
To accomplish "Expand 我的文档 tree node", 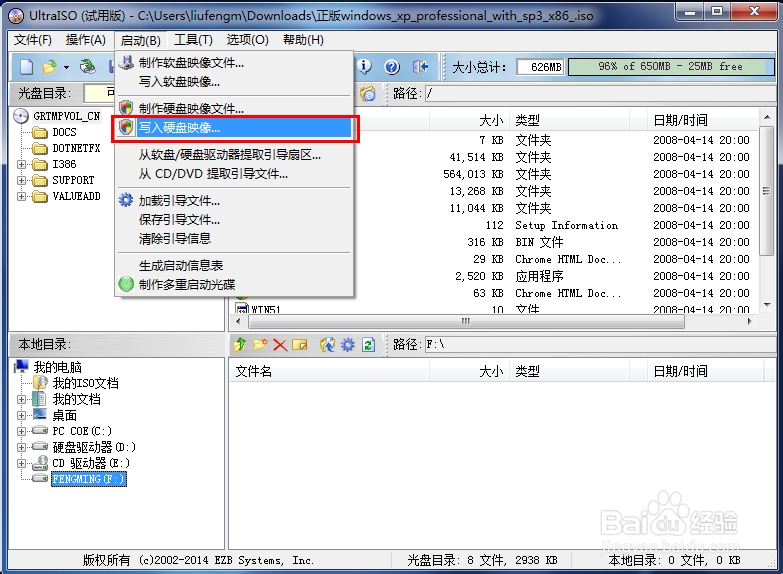I will 21,399.
